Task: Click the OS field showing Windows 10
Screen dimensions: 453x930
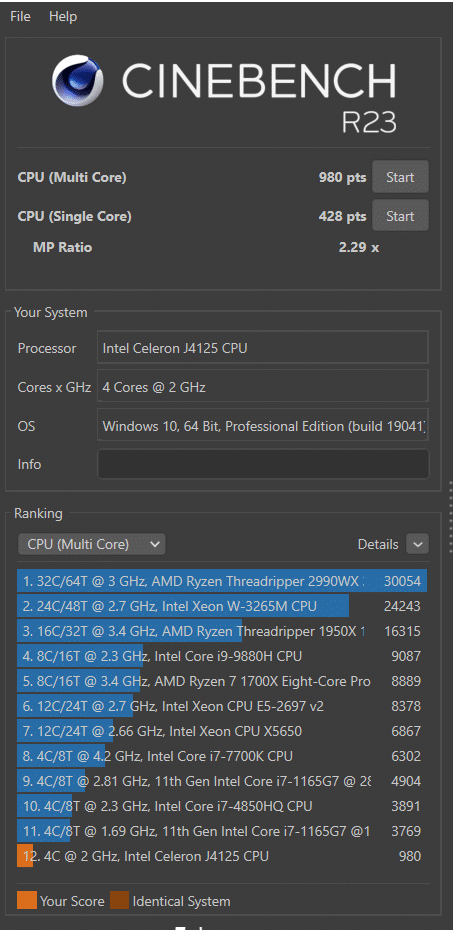Action: click(263, 425)
